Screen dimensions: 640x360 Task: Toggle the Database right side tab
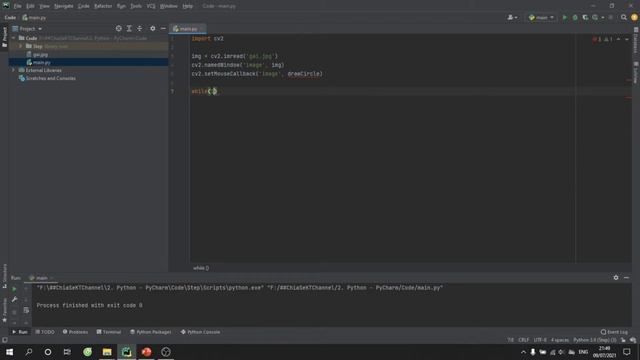pos(636,40)
